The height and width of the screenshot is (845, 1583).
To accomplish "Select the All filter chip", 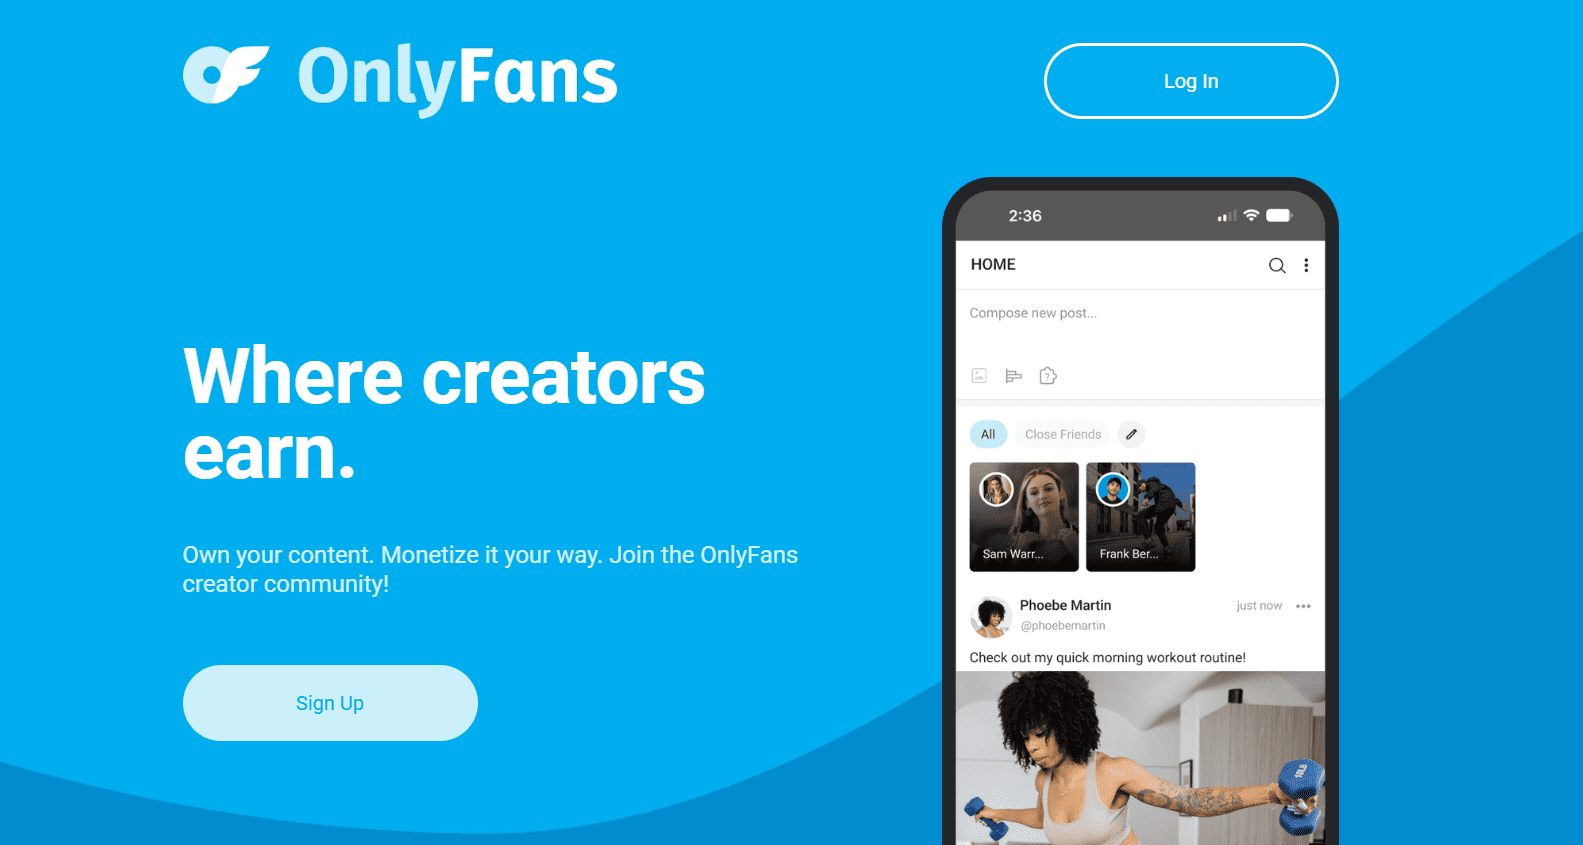I will tap(988, 434).
